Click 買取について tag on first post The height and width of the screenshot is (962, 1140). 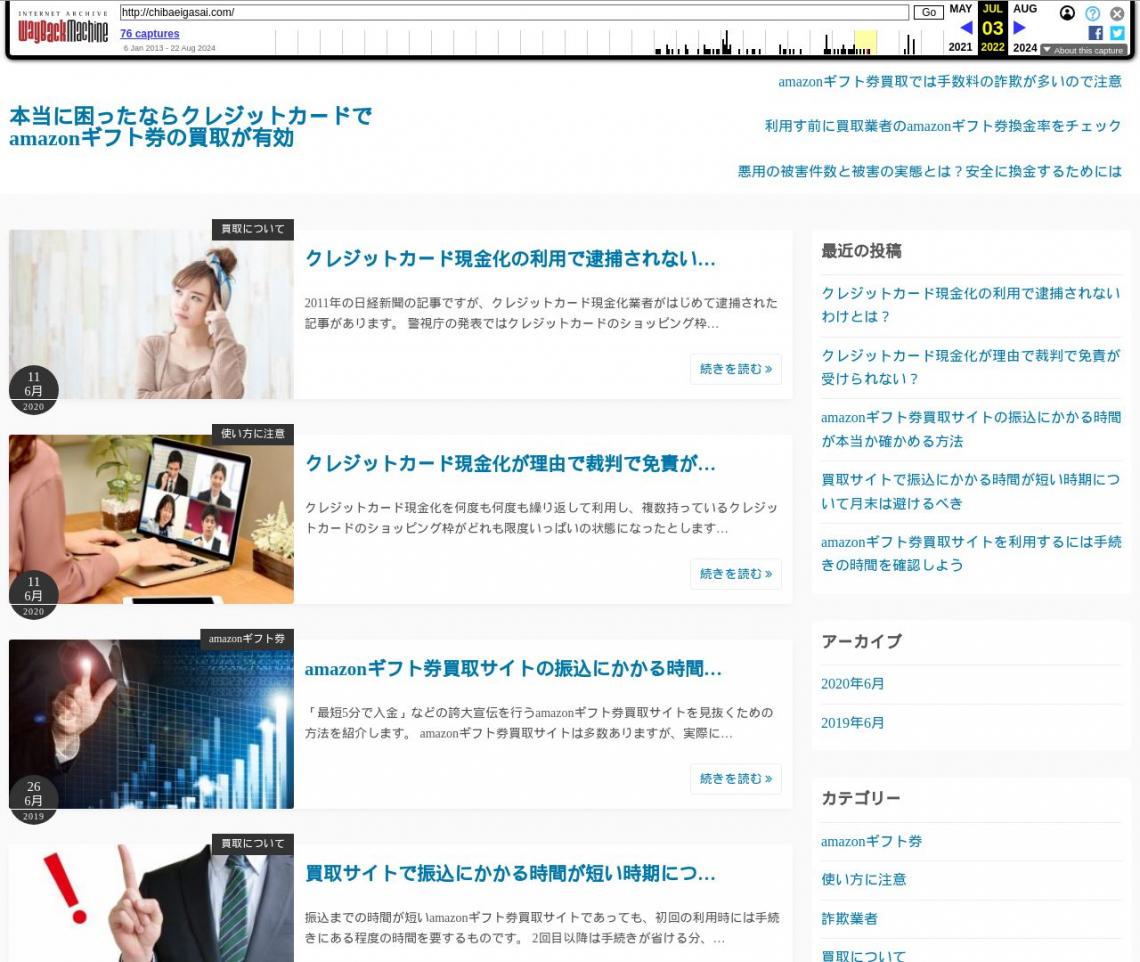tap(253, 229)
